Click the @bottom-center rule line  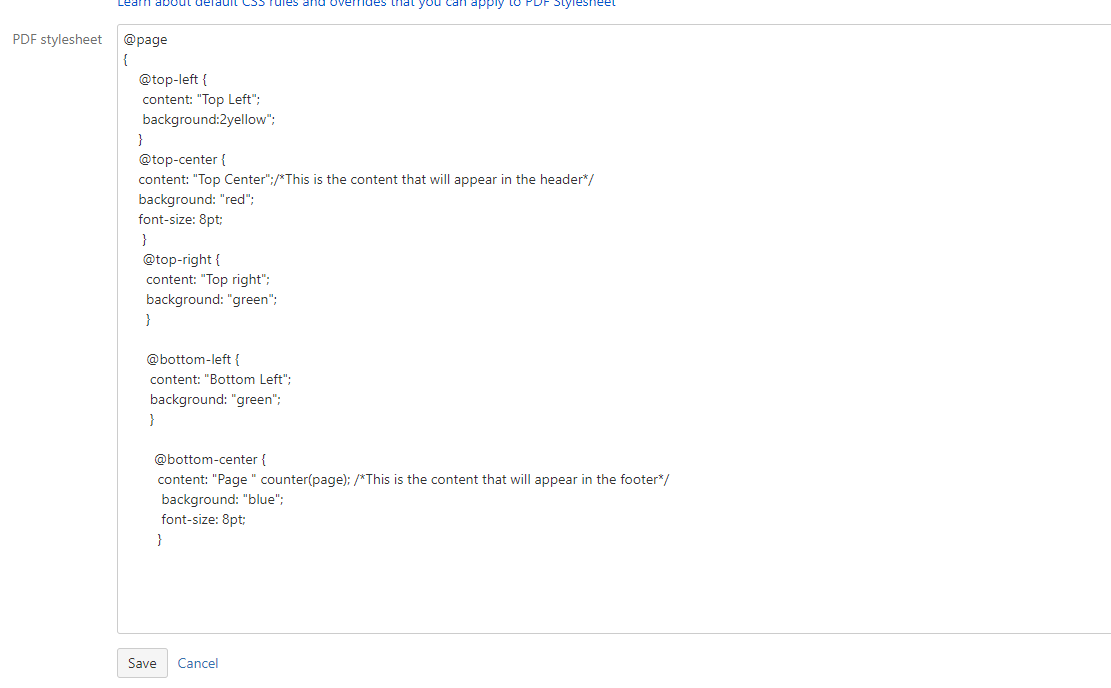(x=210, y=459)
